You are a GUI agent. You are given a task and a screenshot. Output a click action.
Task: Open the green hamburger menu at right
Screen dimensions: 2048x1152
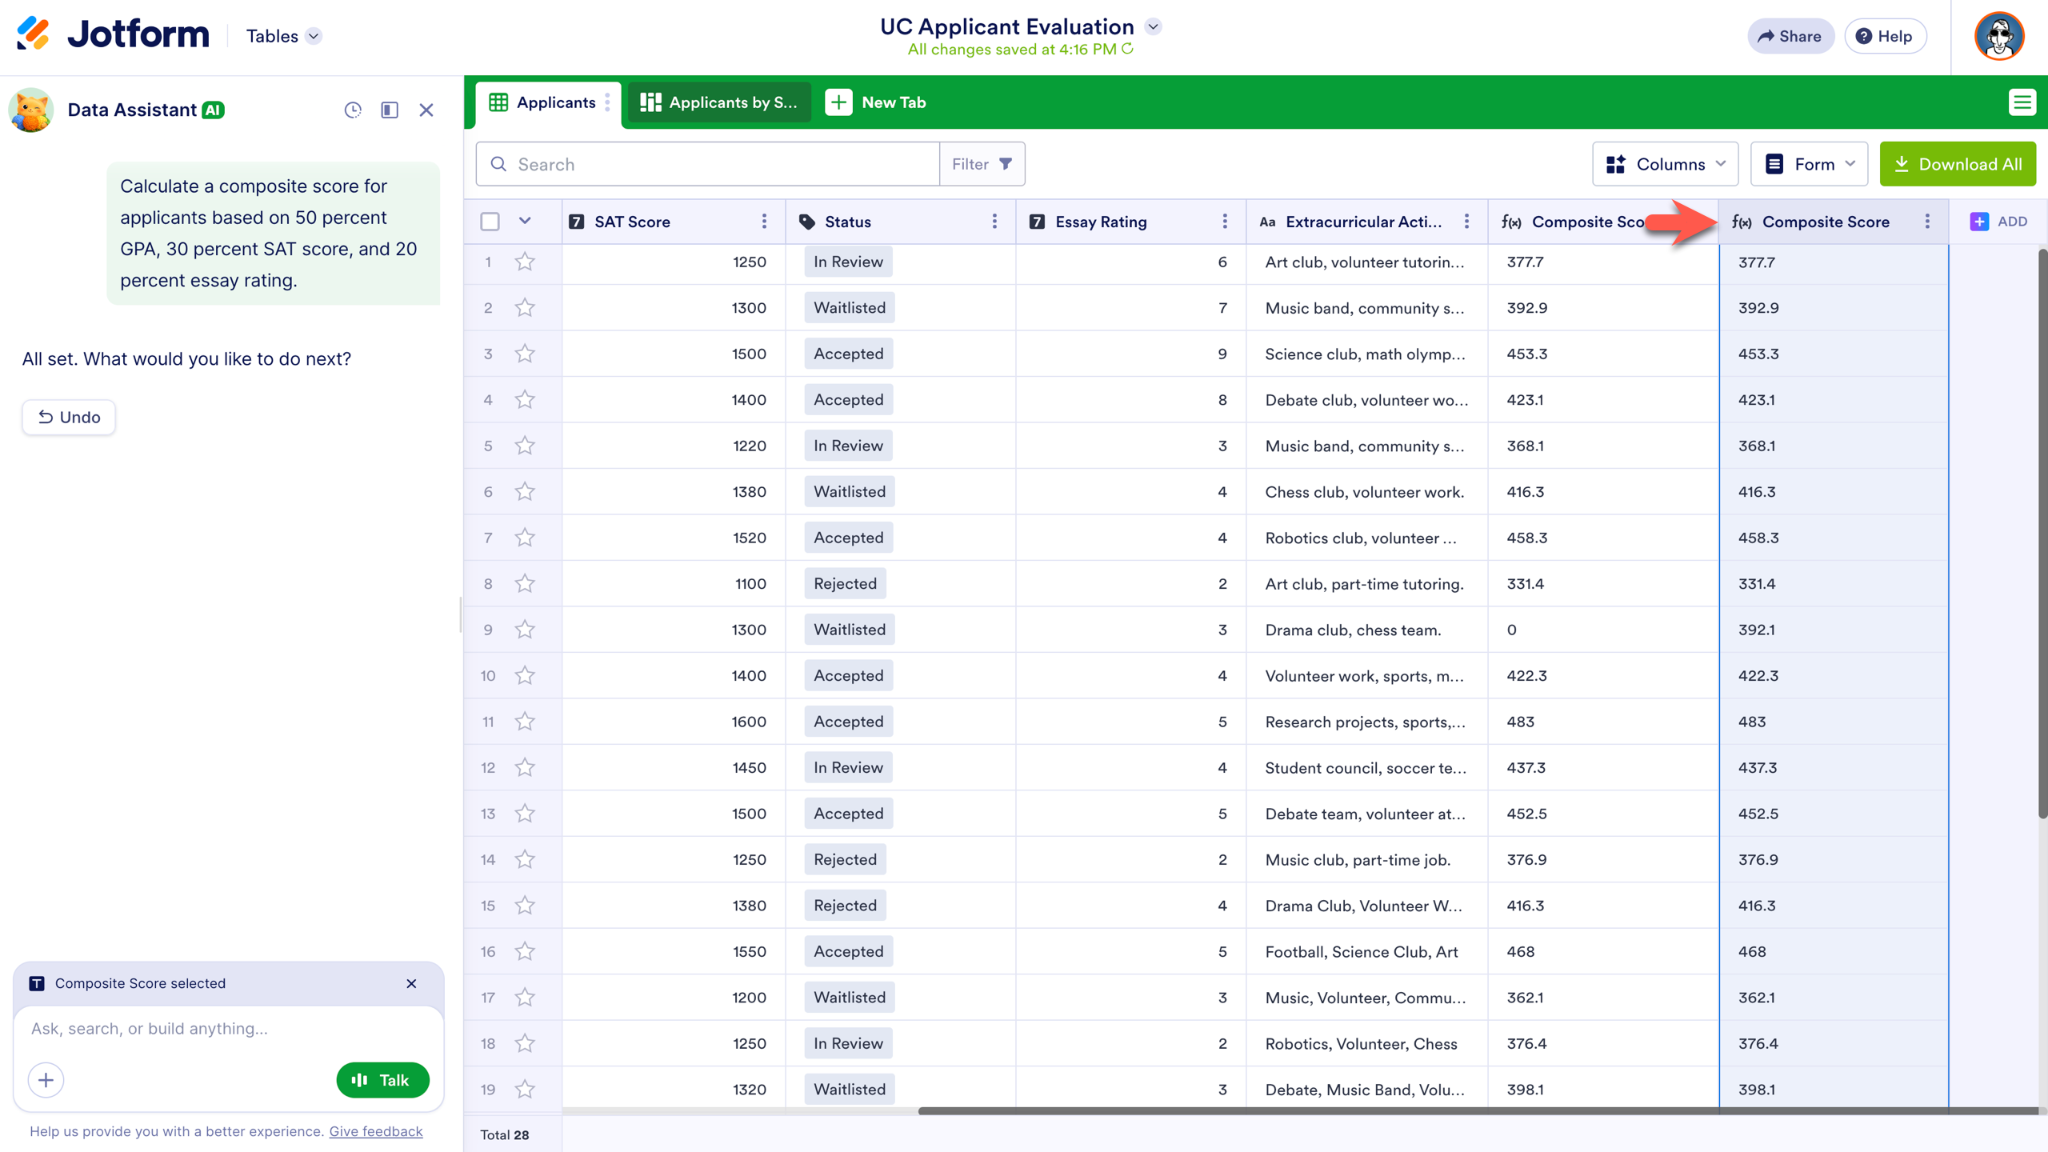(x=2022, y=102)
